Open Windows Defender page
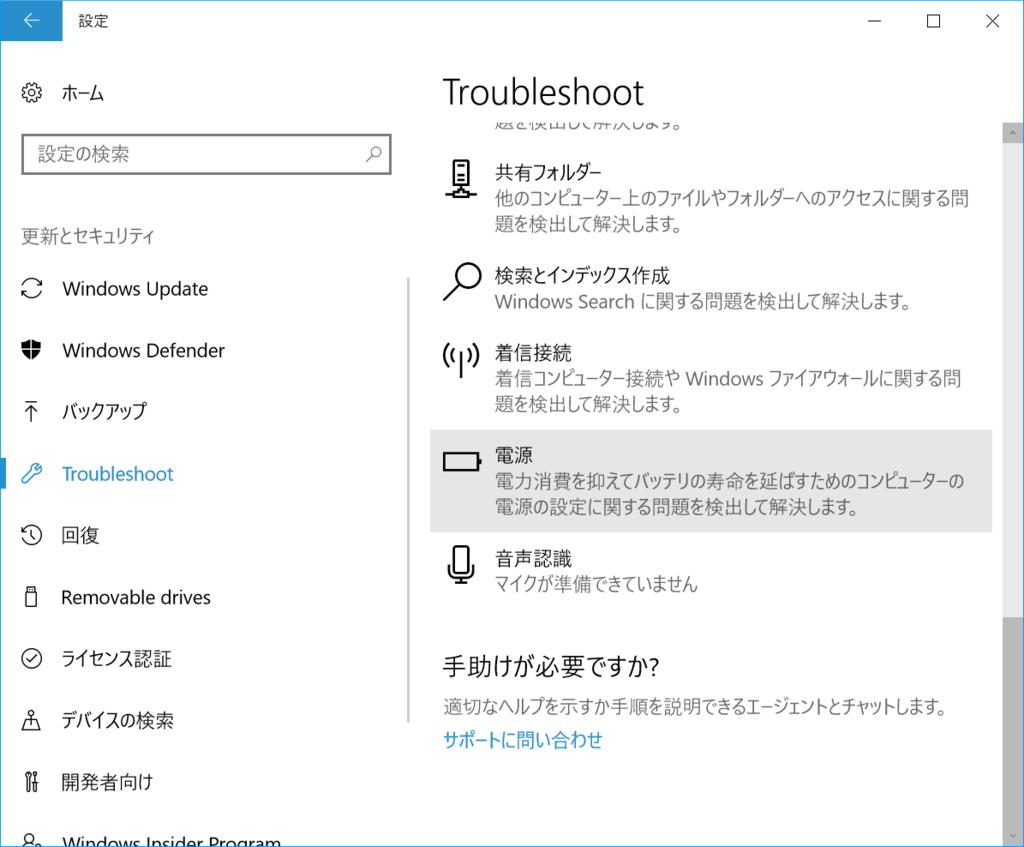 pyautogui.click(x=144, y=350)
